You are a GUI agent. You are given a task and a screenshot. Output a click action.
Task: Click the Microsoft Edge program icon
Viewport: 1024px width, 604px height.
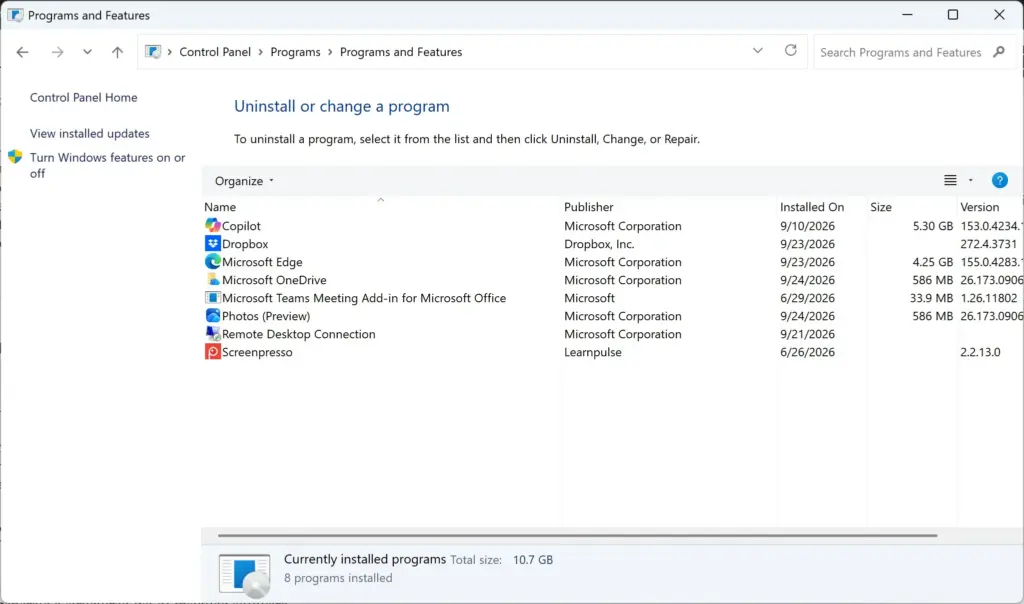212,261
